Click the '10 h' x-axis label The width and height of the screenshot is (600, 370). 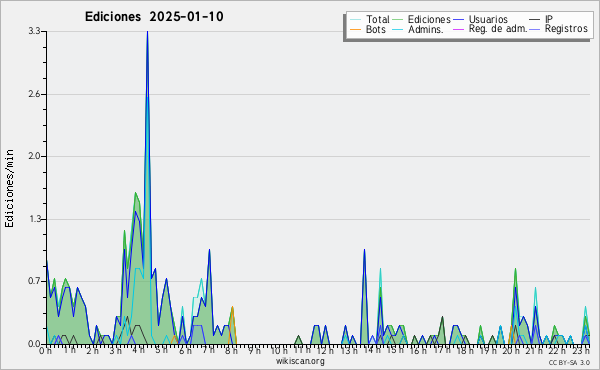click(279, 350)
